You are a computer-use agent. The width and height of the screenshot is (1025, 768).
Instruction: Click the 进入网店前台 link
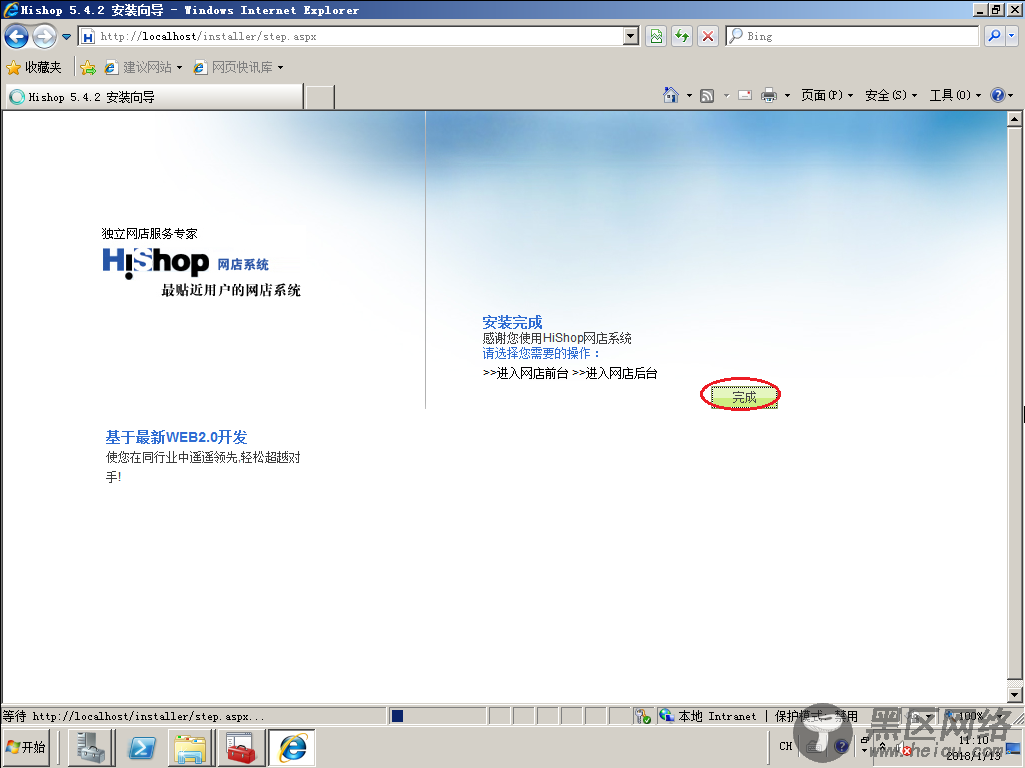[526, 373]
